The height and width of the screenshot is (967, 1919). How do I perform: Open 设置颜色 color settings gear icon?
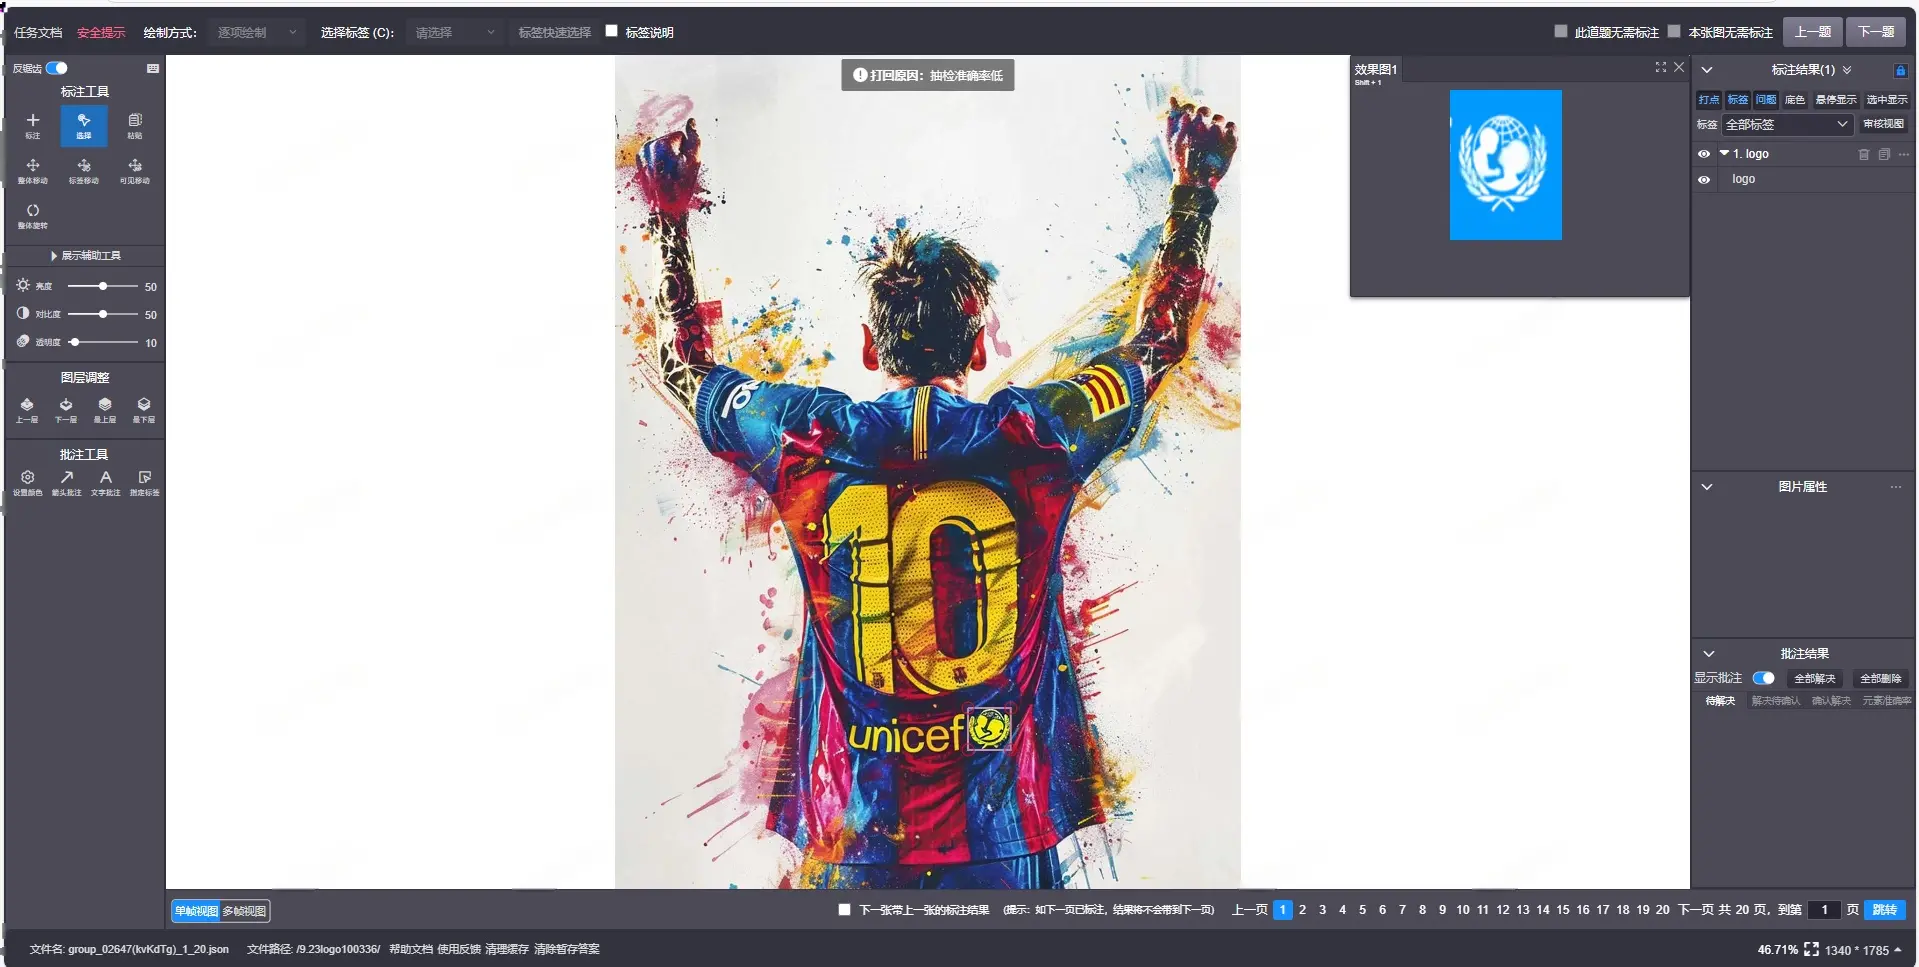coord(28,483)
